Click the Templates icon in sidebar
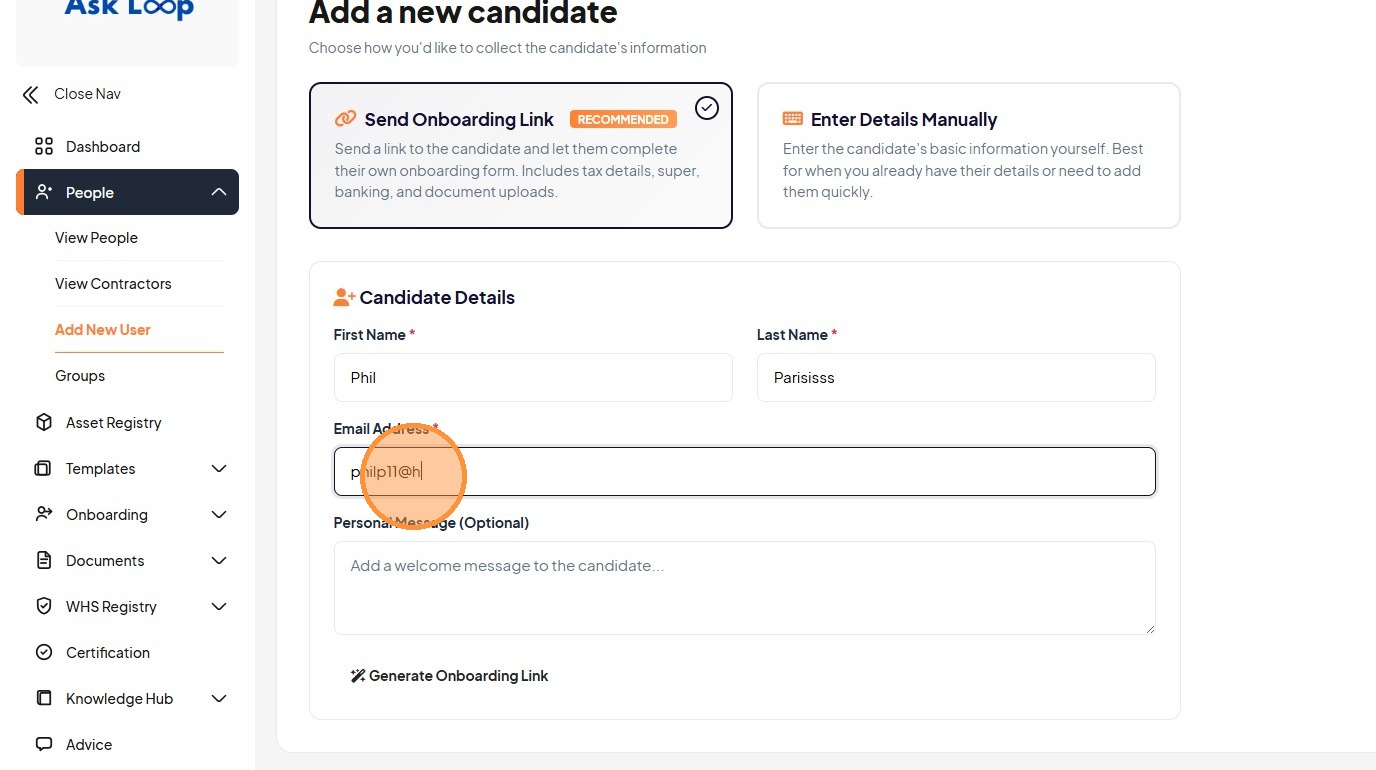Viewport: 1376px width, 770px height. [44, 469]
